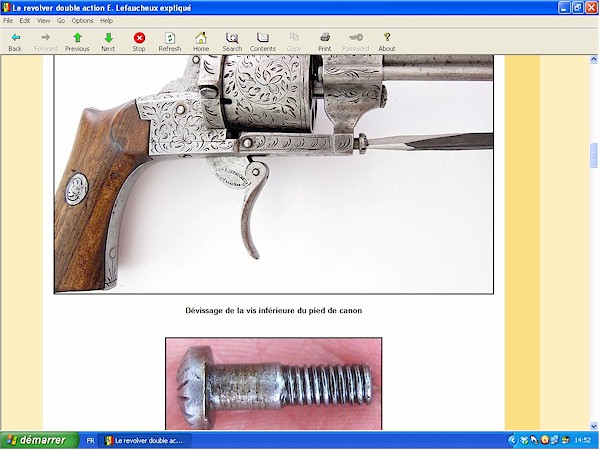Click the application icon in the title bar

coord(6,8)
